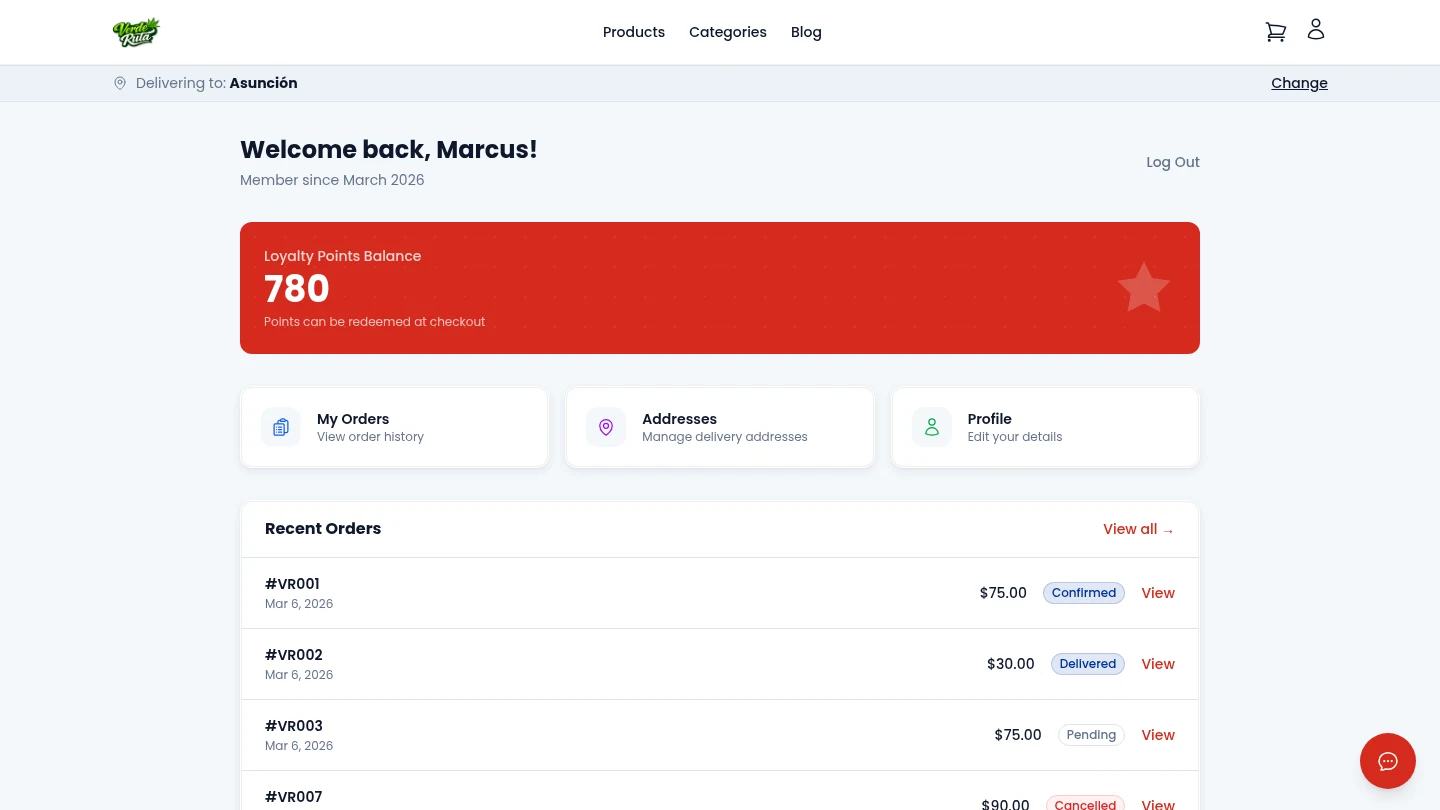The width and height of the screenshot is (1440, 810).
Task: Click the Profile person icon
Action: (931, 427)
